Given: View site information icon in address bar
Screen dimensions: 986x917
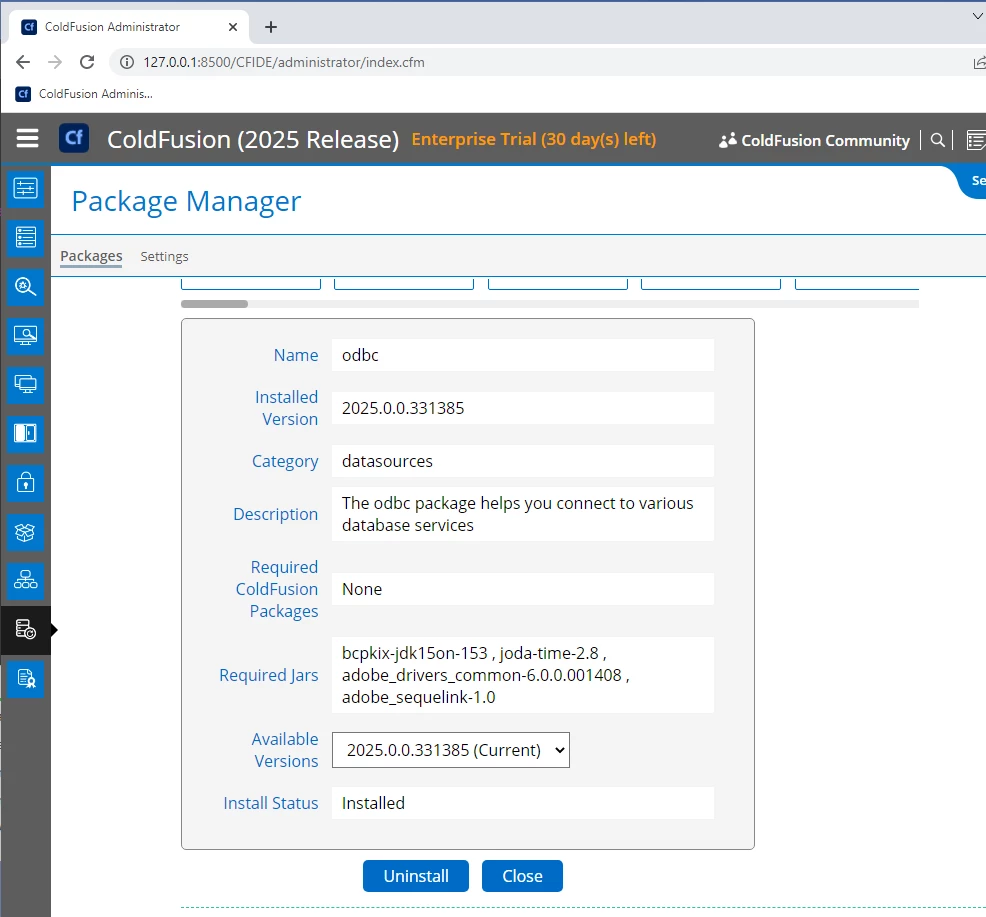Looking at the screenshot, I should (127, 62).
